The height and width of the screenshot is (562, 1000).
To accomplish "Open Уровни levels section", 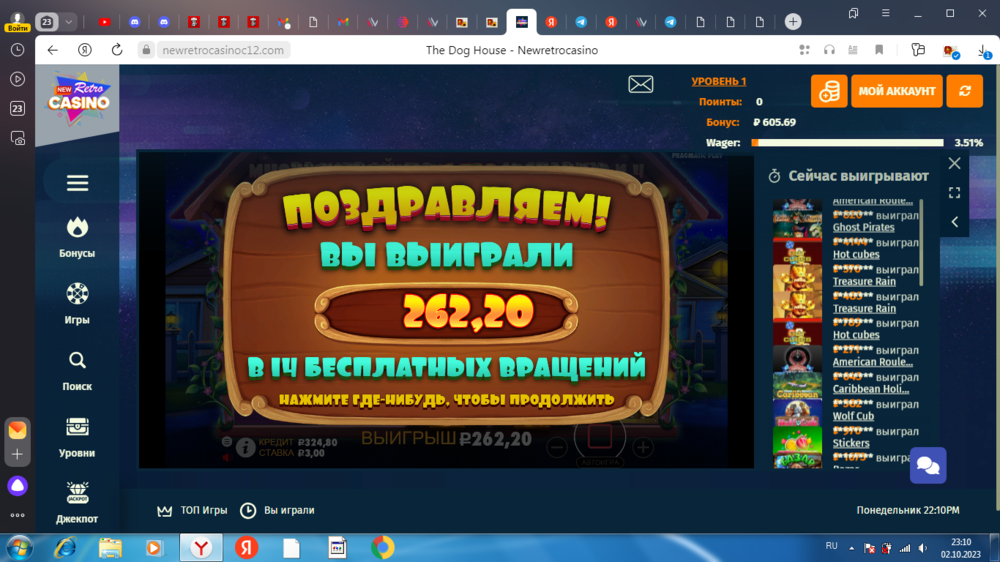I will coord(77,438).
